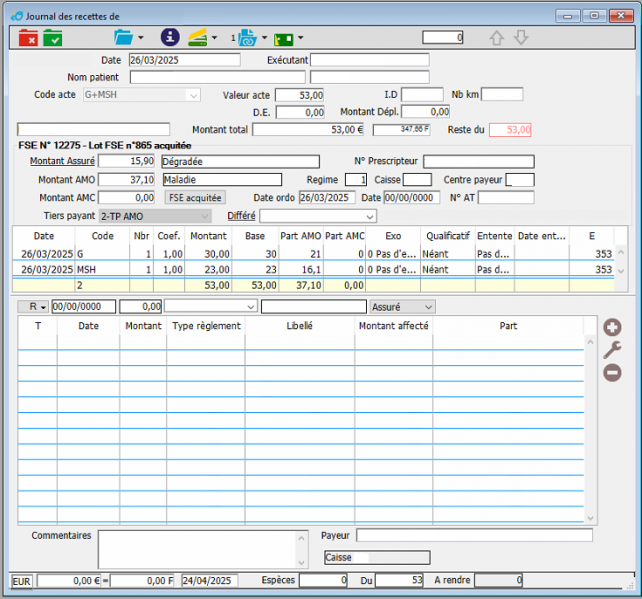Click the down arrow navigation icon
The image size is (642, 599).
coord(520,38)
